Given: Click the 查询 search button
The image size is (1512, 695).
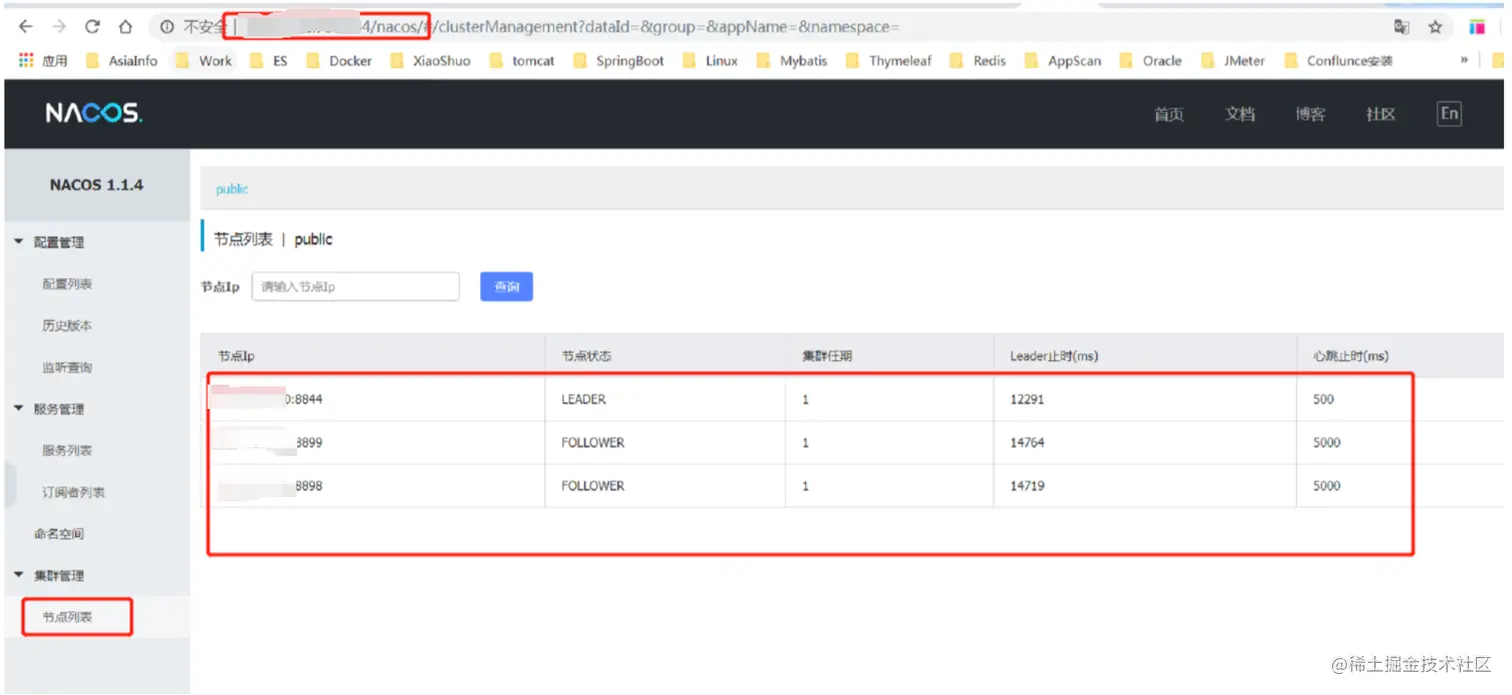Looking at the screenshot, I should click(x=506, y=287).
